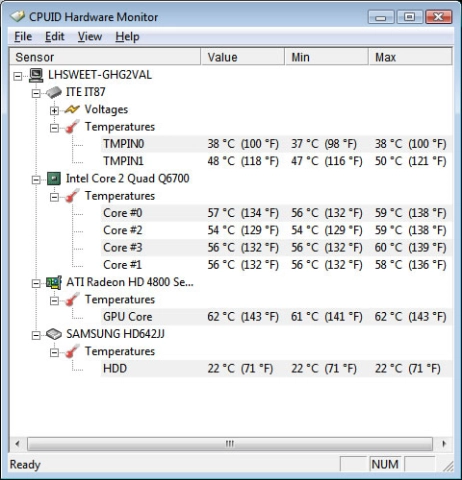Viewport: 462px width, 480px height.
Task: Select the HDD sensor row
Action: point(276,369)
